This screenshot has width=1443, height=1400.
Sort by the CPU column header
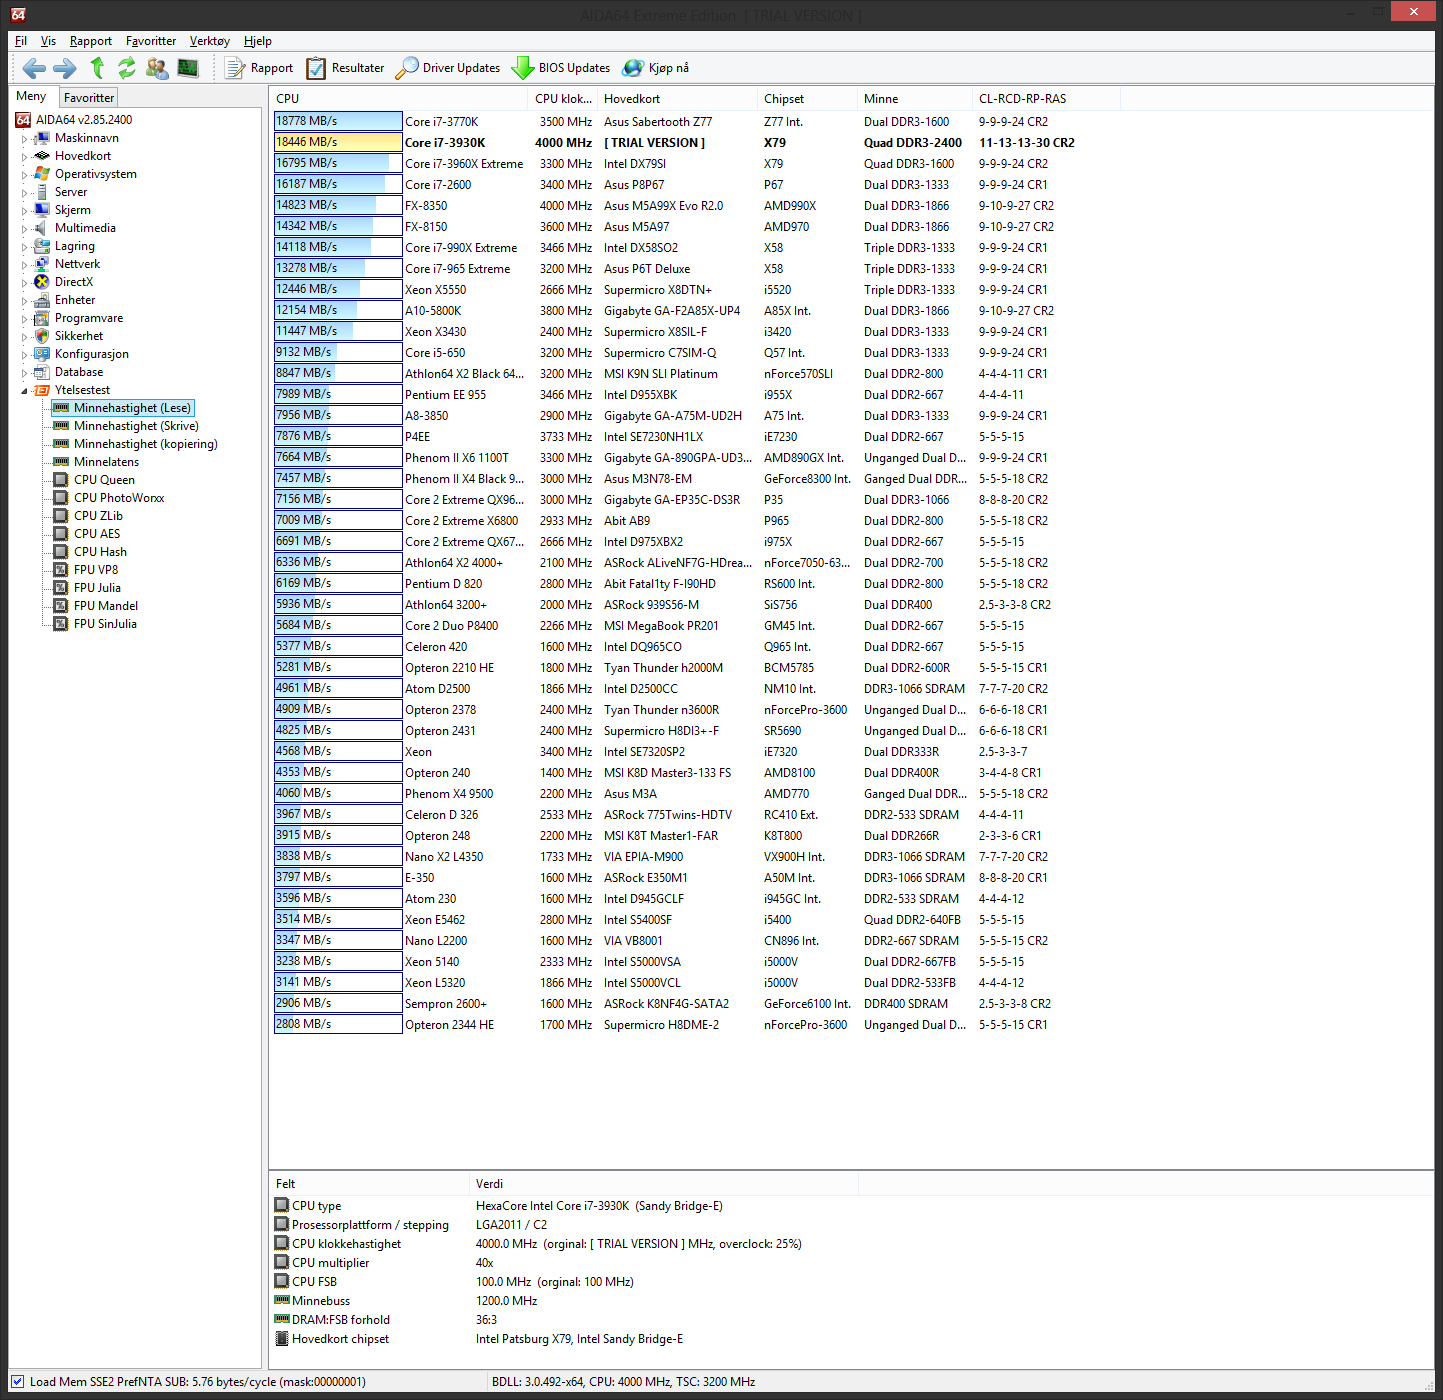pyautogui.click(x=398, y=99)
